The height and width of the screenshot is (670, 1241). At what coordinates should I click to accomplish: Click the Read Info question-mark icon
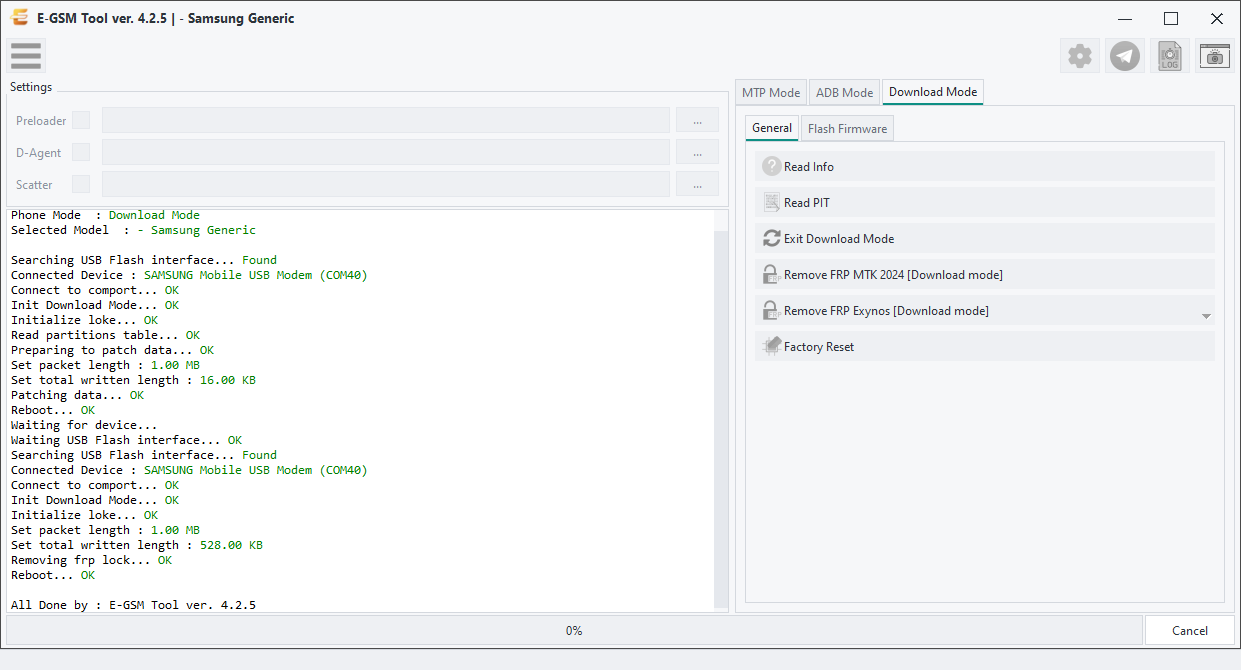tap(771, 167)
